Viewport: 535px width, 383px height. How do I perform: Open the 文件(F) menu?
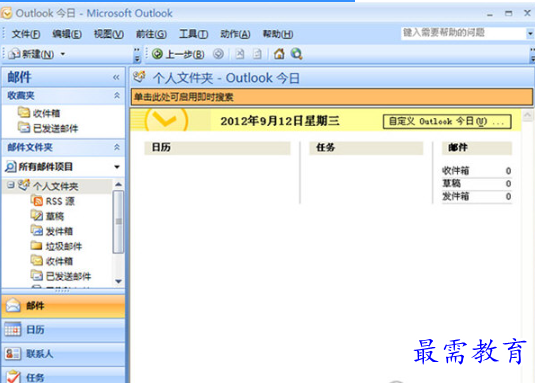tap(26, 34)
